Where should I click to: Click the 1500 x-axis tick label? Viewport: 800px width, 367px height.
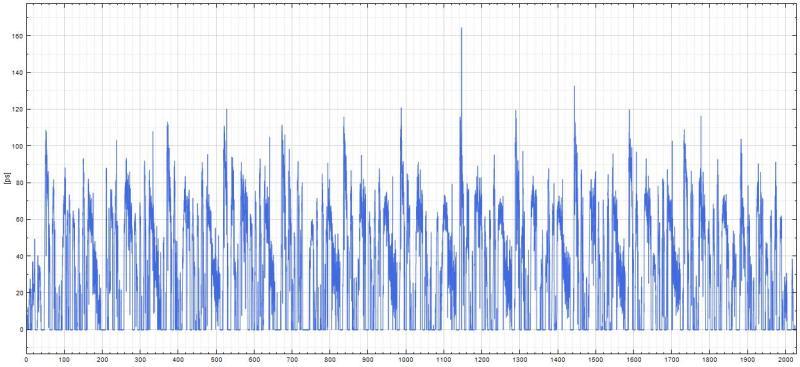[x=596, y=360]
